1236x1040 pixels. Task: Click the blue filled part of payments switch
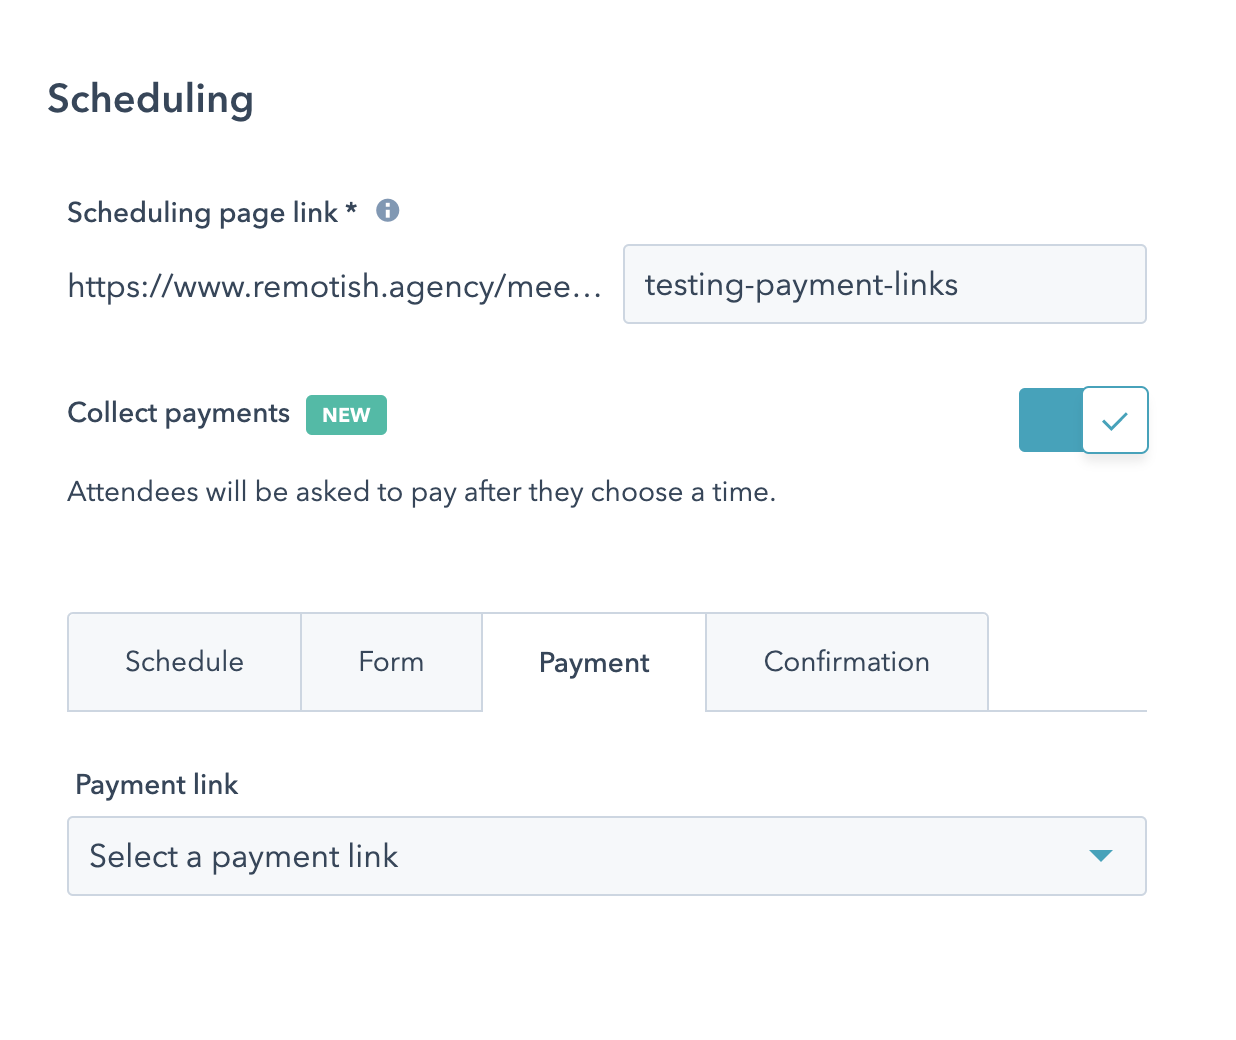(1050, 420)
